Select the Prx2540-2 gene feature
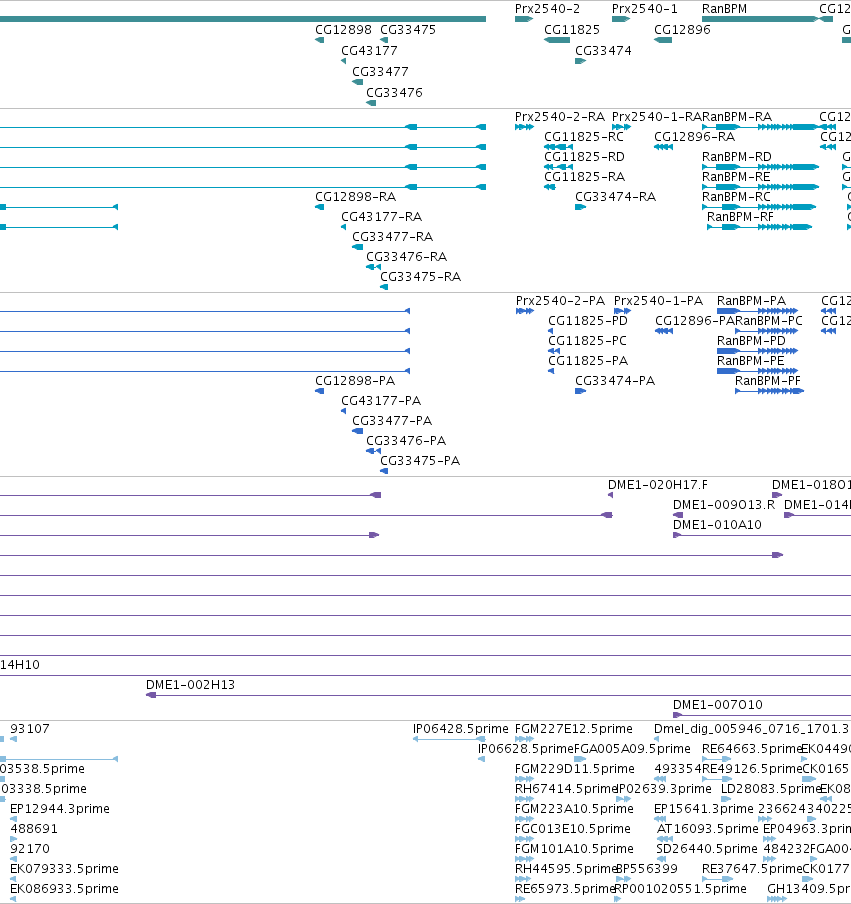The image size is (851, 904). [524, 19]
